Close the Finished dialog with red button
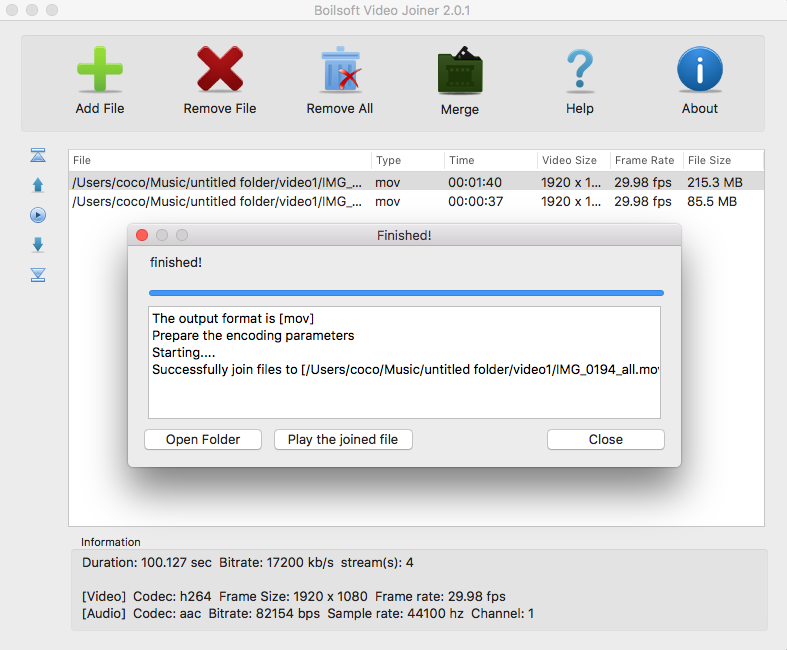 tap(142, 236)
